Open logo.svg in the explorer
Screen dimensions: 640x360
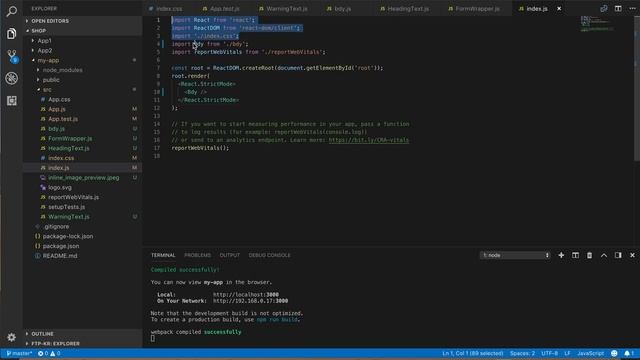tap(60, 188)
